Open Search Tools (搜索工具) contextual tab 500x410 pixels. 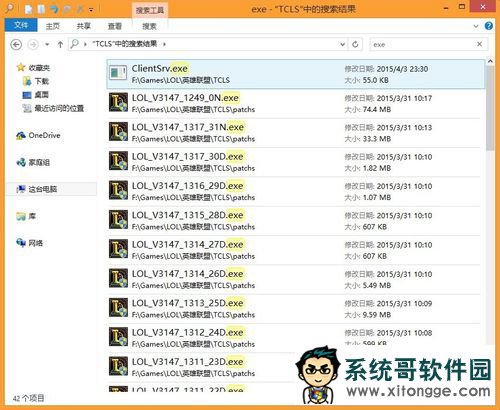[150, 10]
